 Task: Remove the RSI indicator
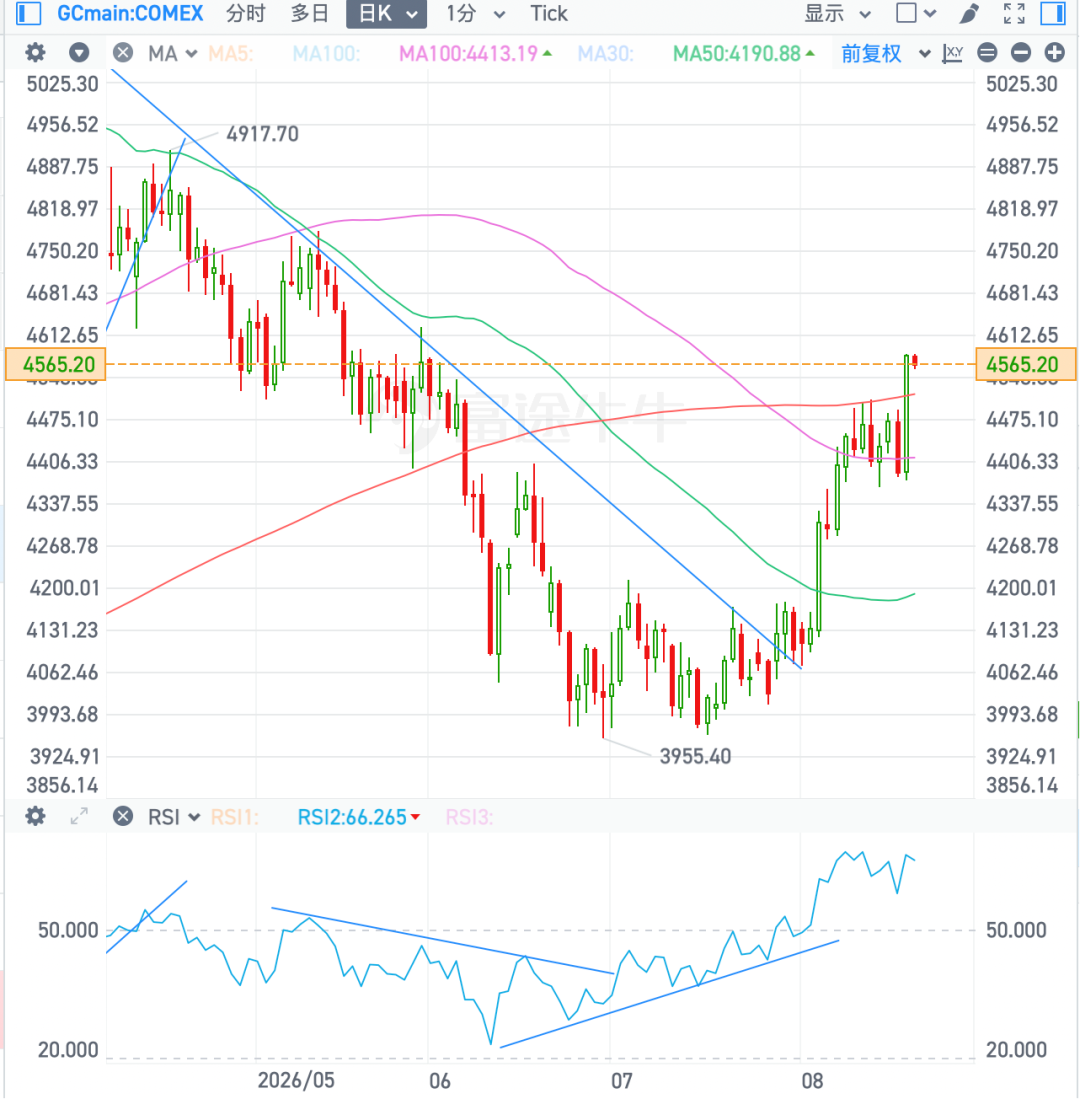[x=123, y=816]
